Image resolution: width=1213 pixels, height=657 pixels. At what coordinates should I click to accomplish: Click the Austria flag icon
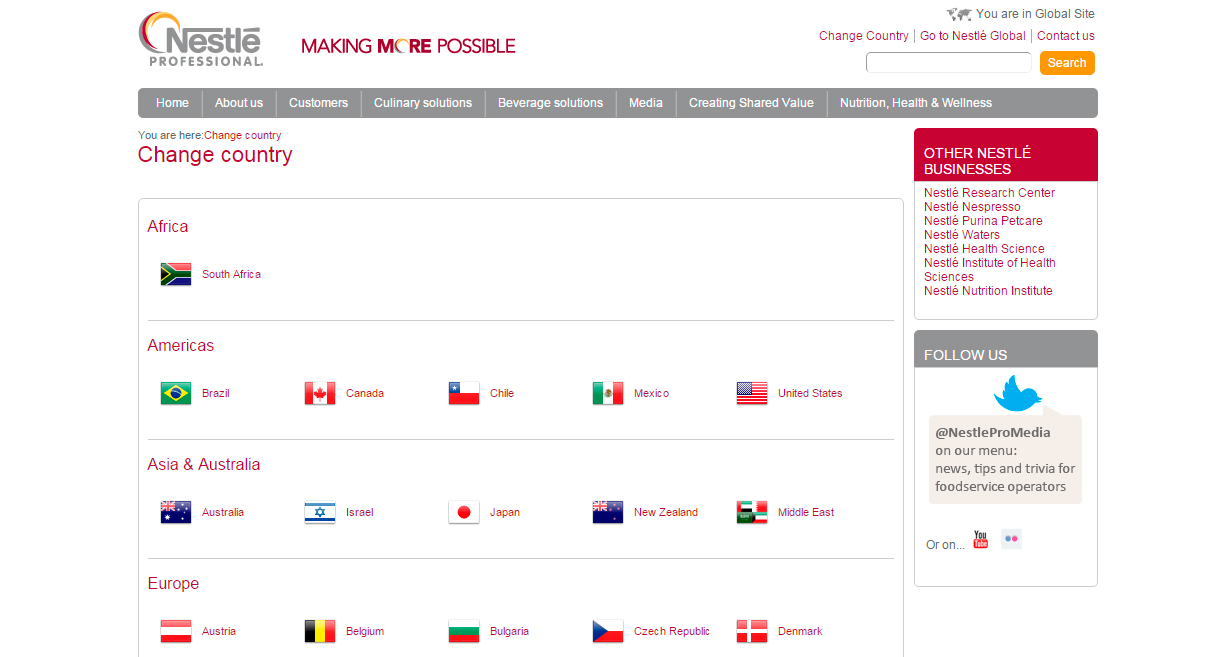point(176,631)
